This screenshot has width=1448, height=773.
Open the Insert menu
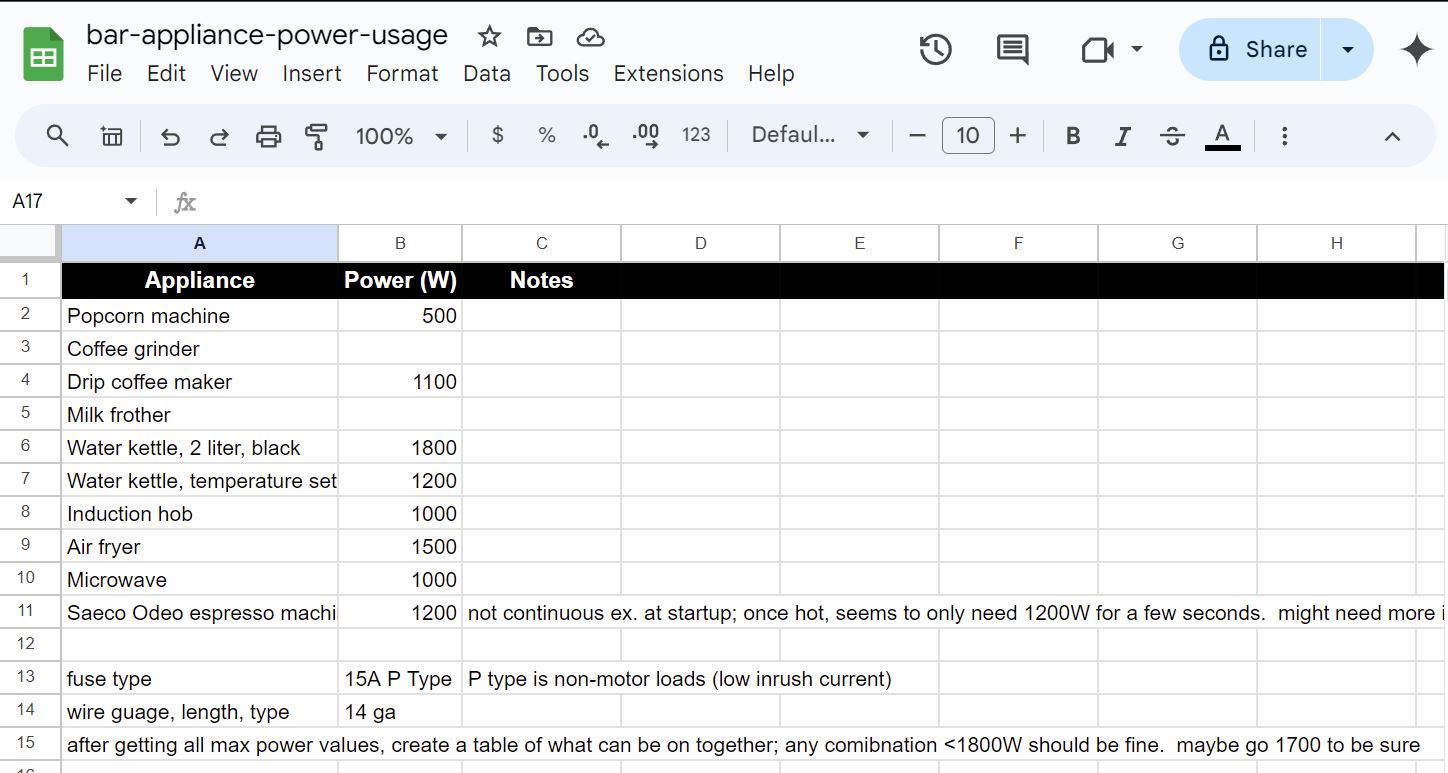coord(312,74)
